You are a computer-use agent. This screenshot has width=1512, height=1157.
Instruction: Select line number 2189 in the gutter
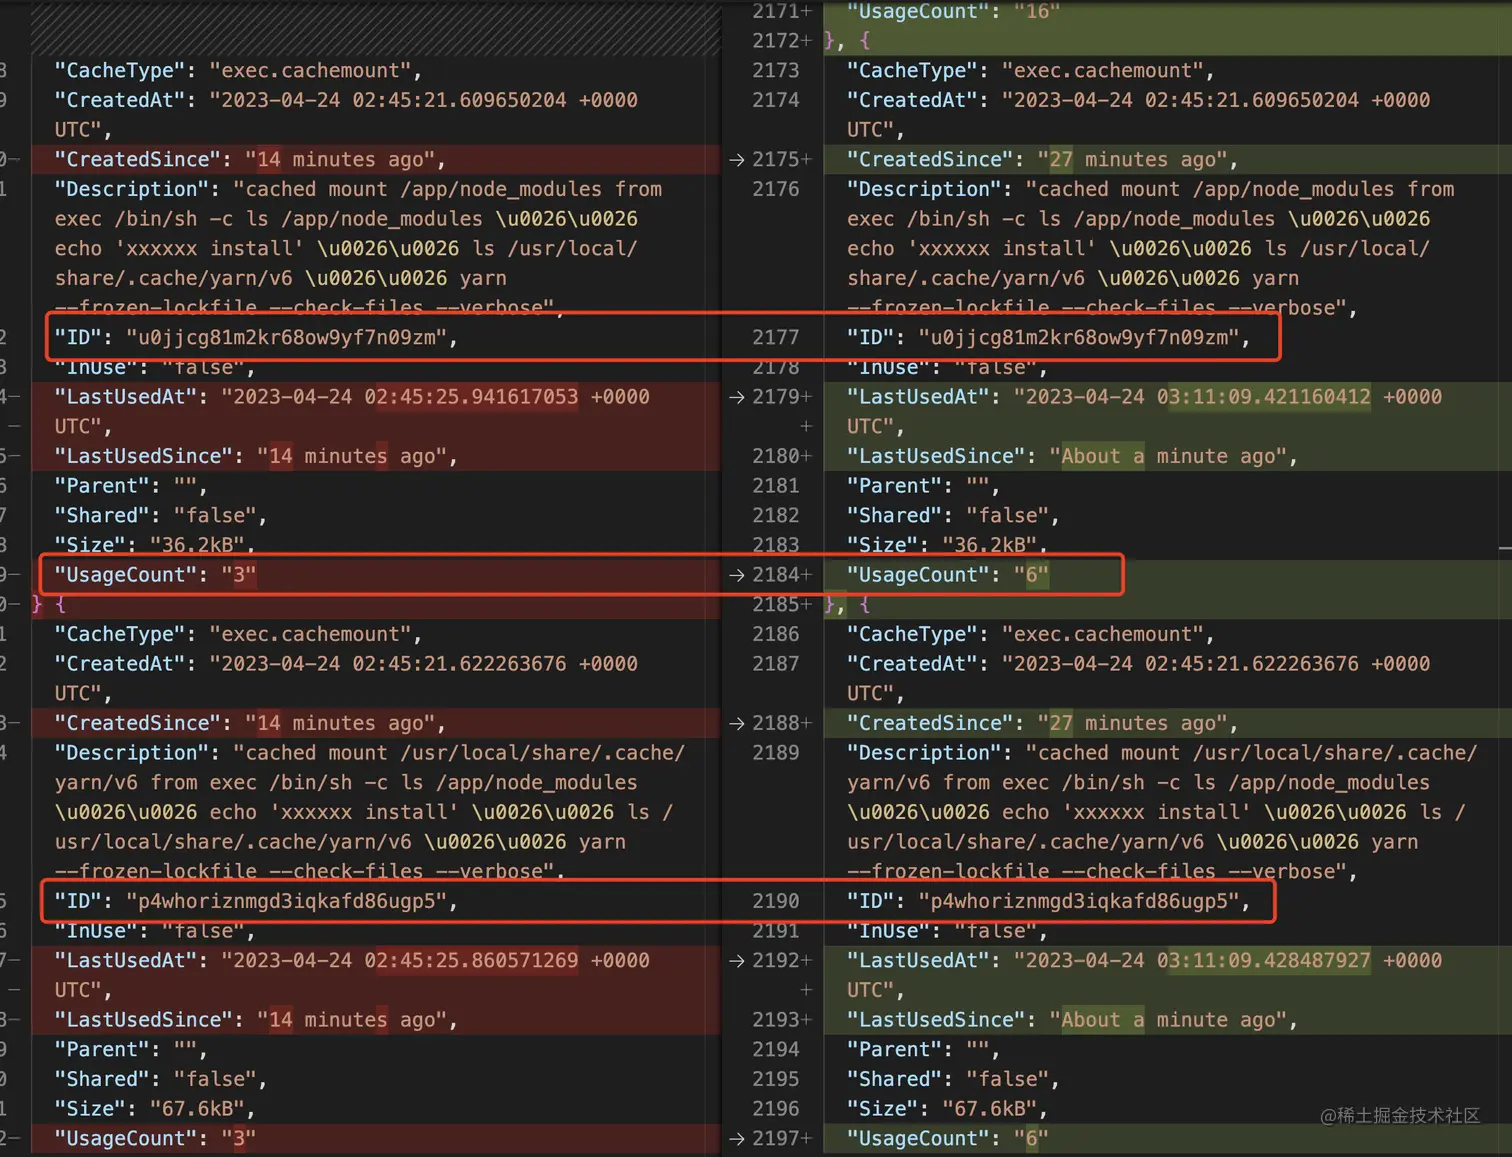(776, 753)
